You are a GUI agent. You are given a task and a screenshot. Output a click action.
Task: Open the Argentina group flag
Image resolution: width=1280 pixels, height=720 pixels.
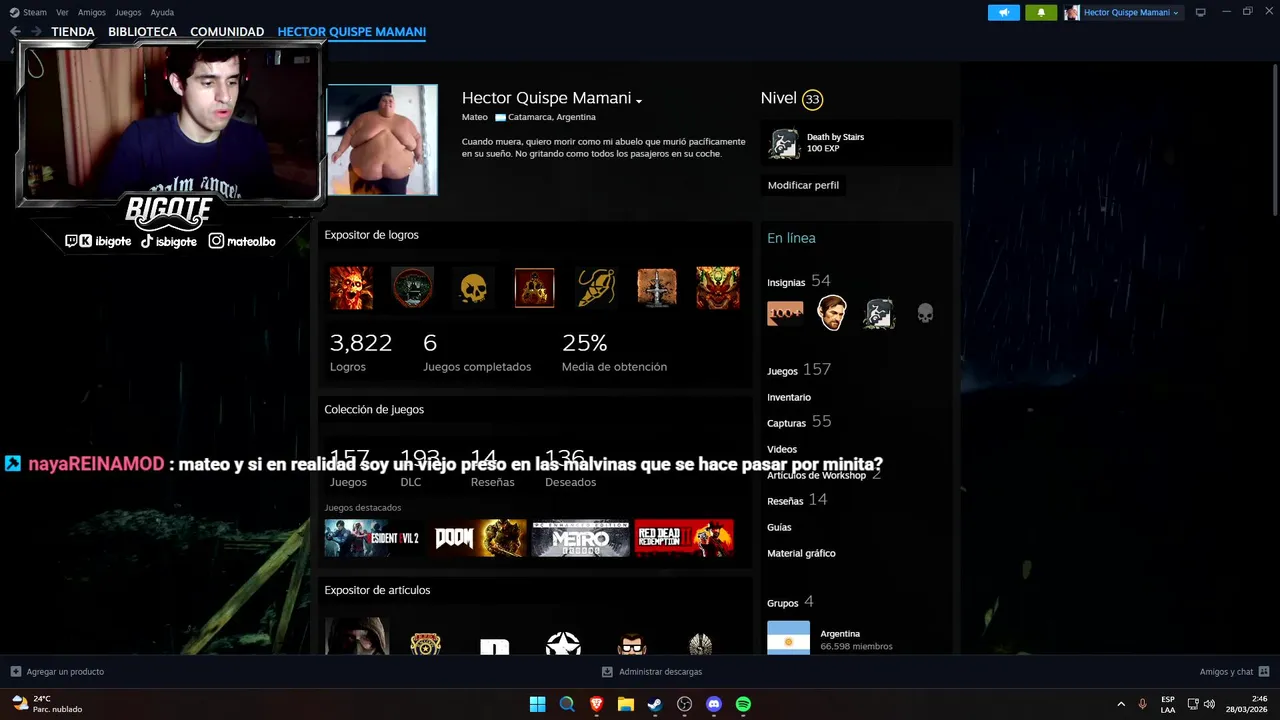788,638
